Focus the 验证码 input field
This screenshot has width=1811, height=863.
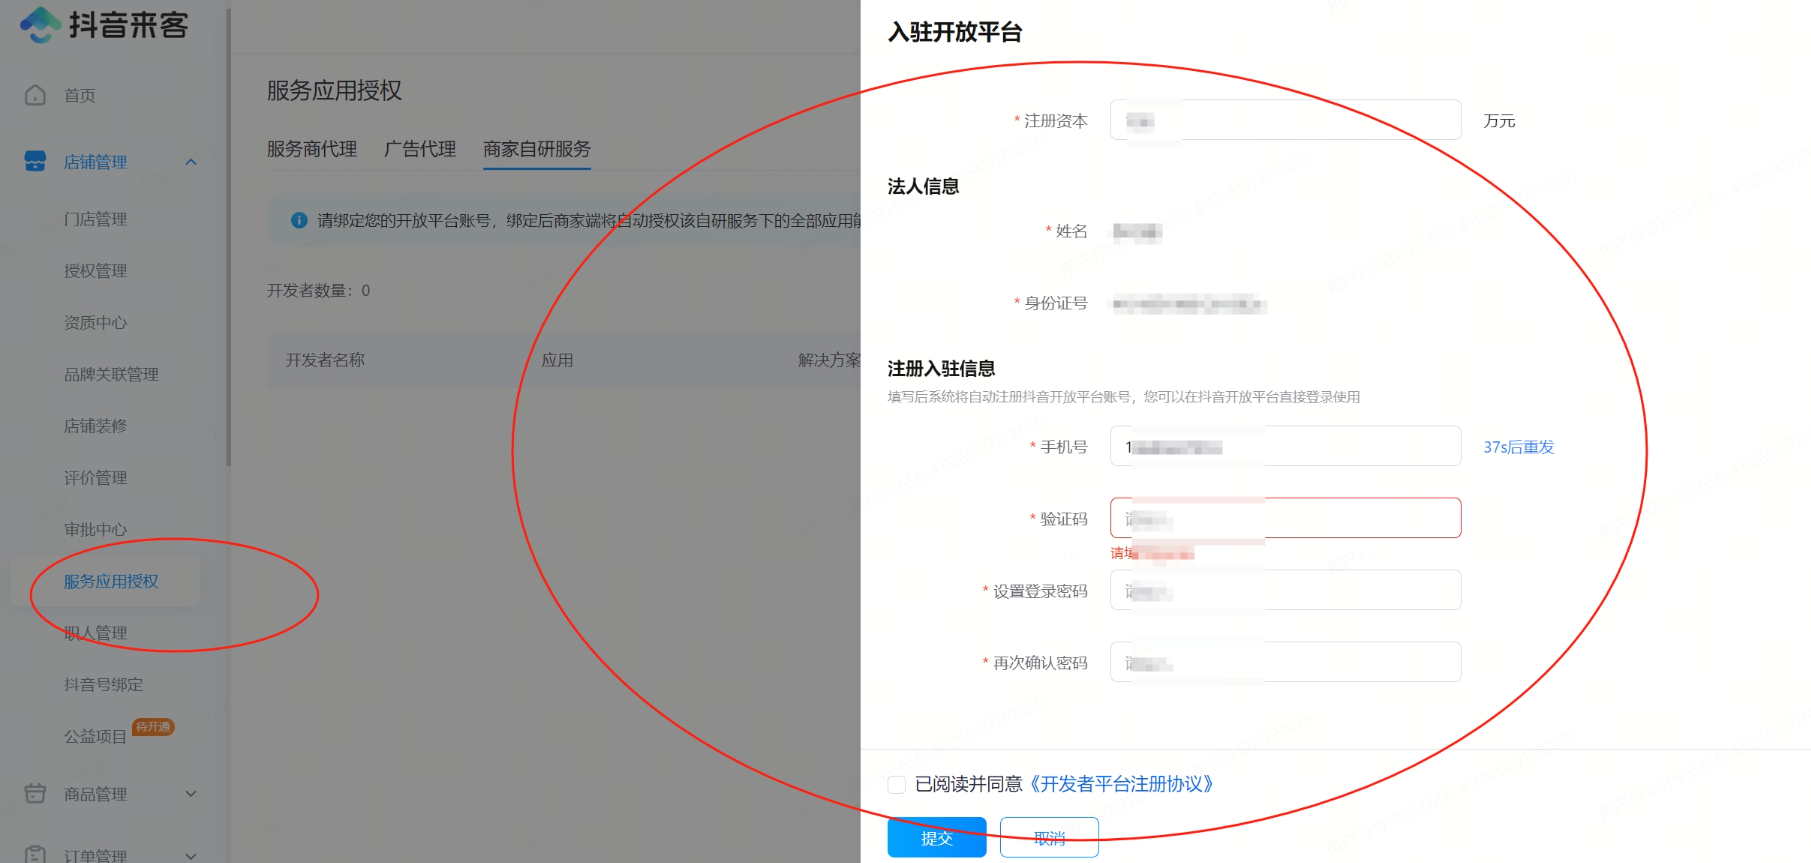tap(1286, 518)
